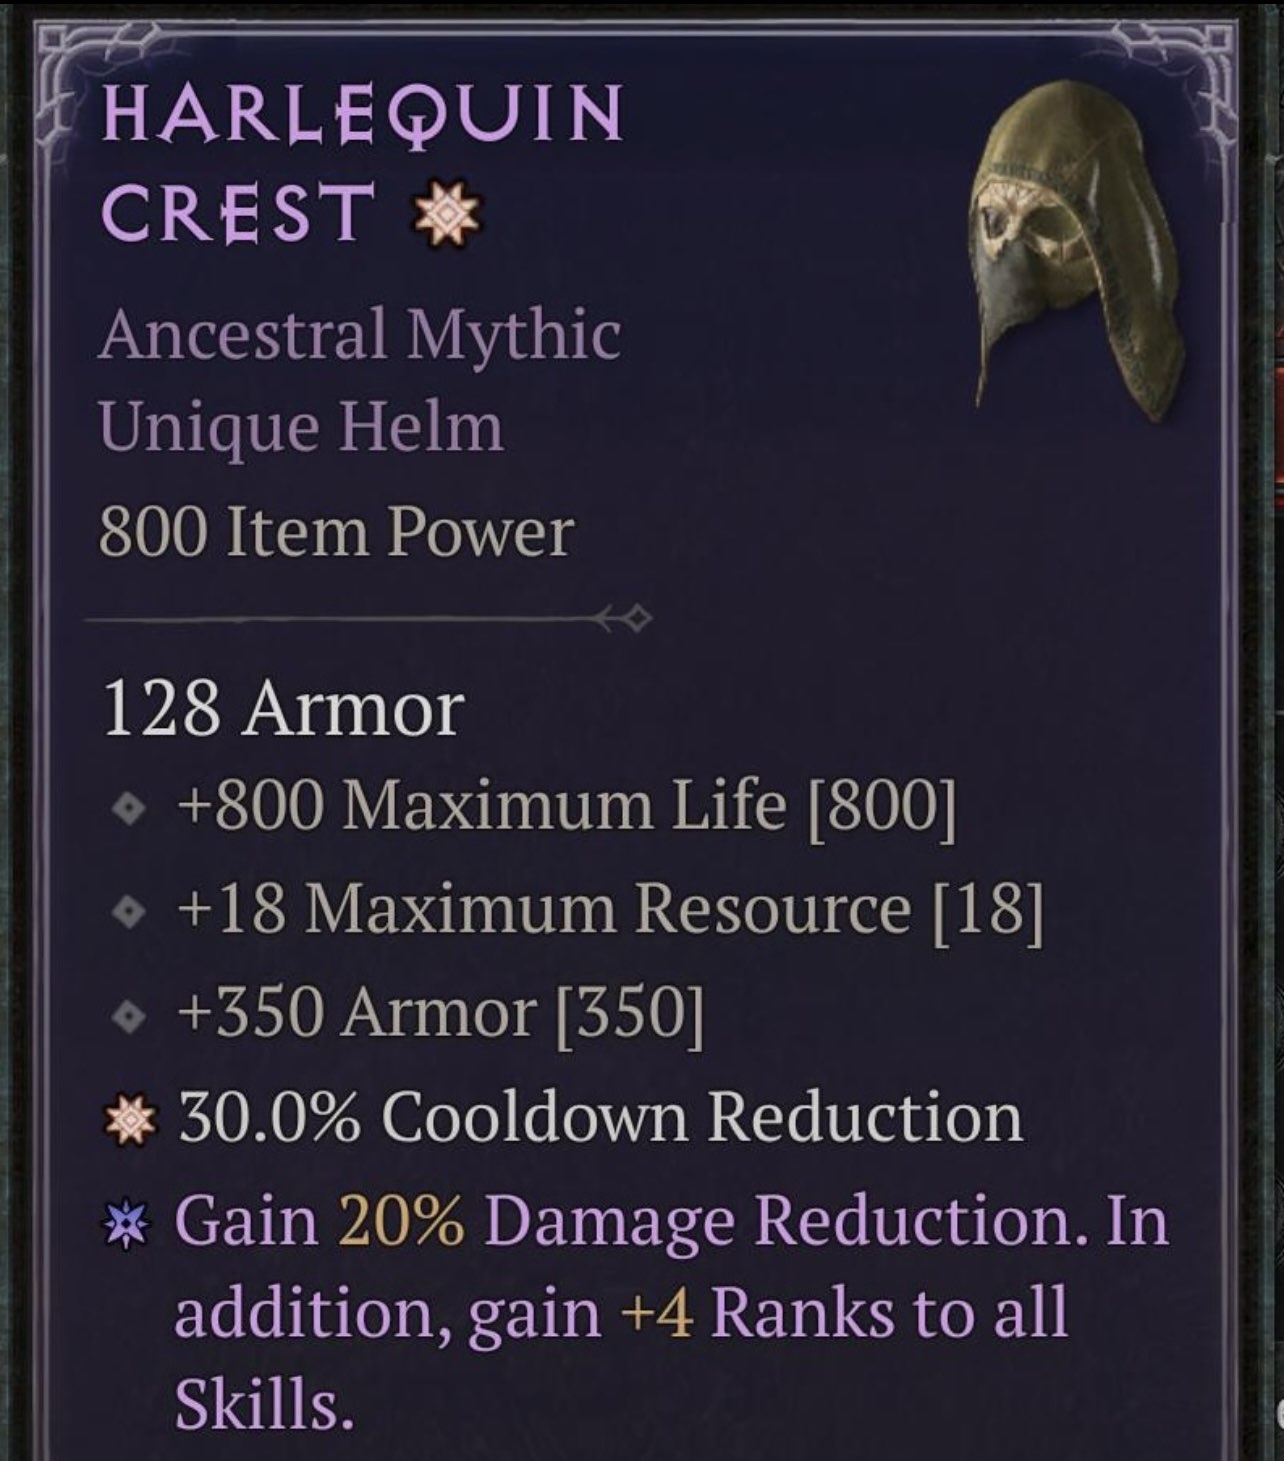
Task: Select the Ancestral Mythic label
Action: [x=359, y=334]
